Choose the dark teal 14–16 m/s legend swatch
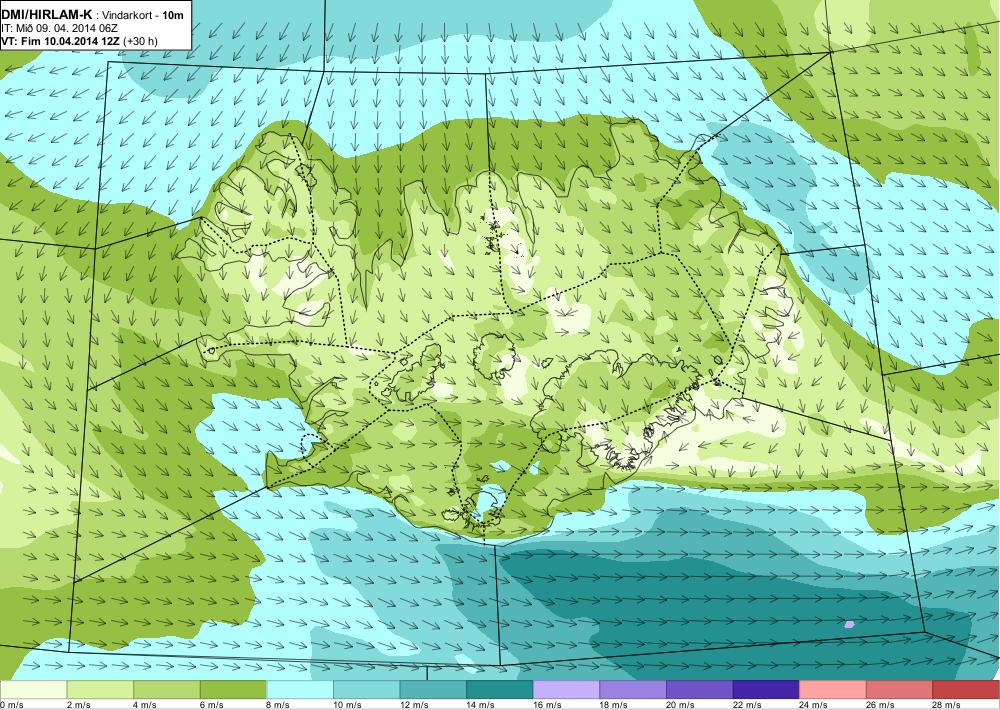The height and width of the screenshot is (710, 1000). coord(500,690)
